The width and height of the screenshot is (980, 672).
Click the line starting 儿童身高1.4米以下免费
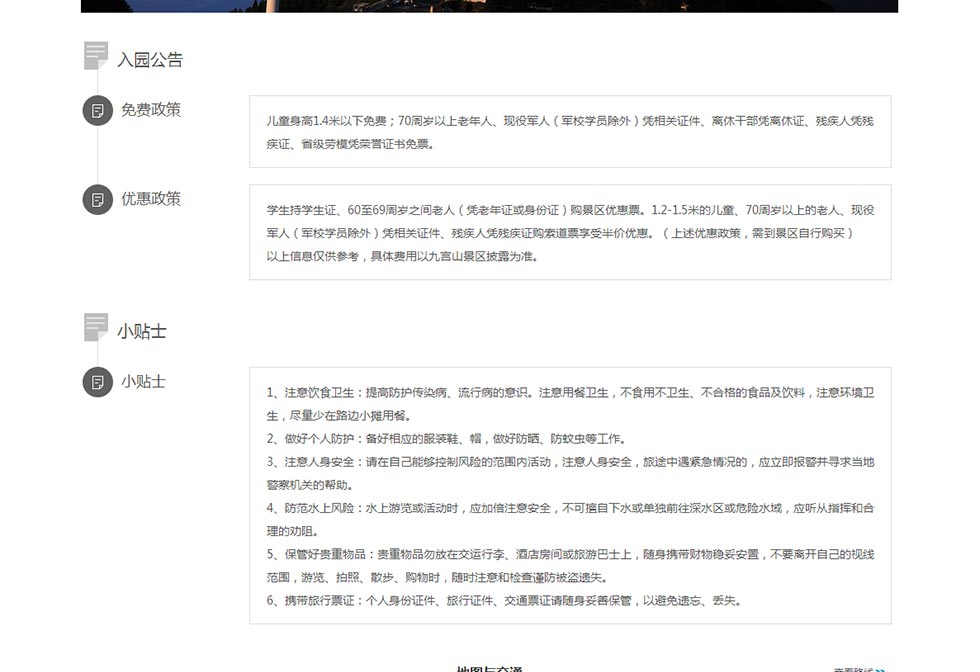point(570,121)
